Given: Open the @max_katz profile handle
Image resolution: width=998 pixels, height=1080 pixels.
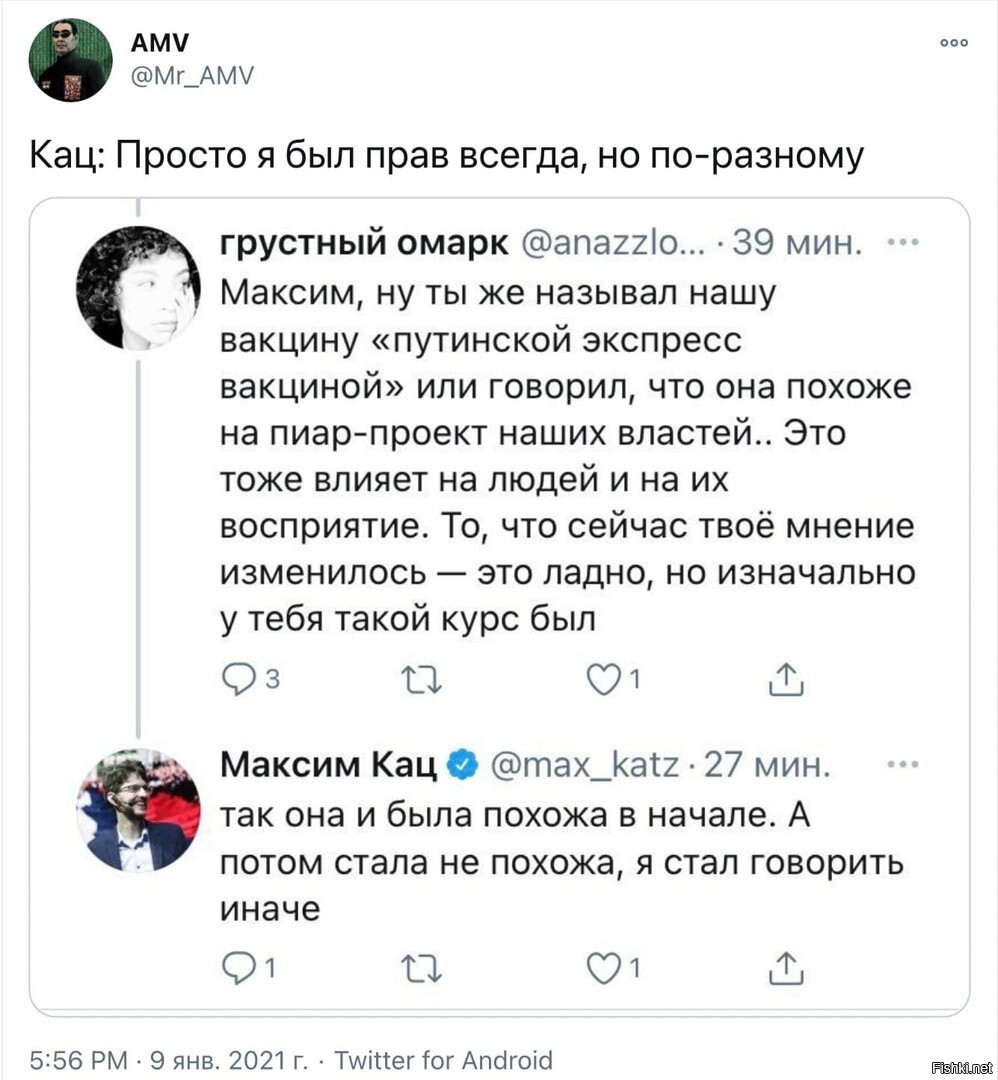Looking at the screenshot, I should pos(585,765).
